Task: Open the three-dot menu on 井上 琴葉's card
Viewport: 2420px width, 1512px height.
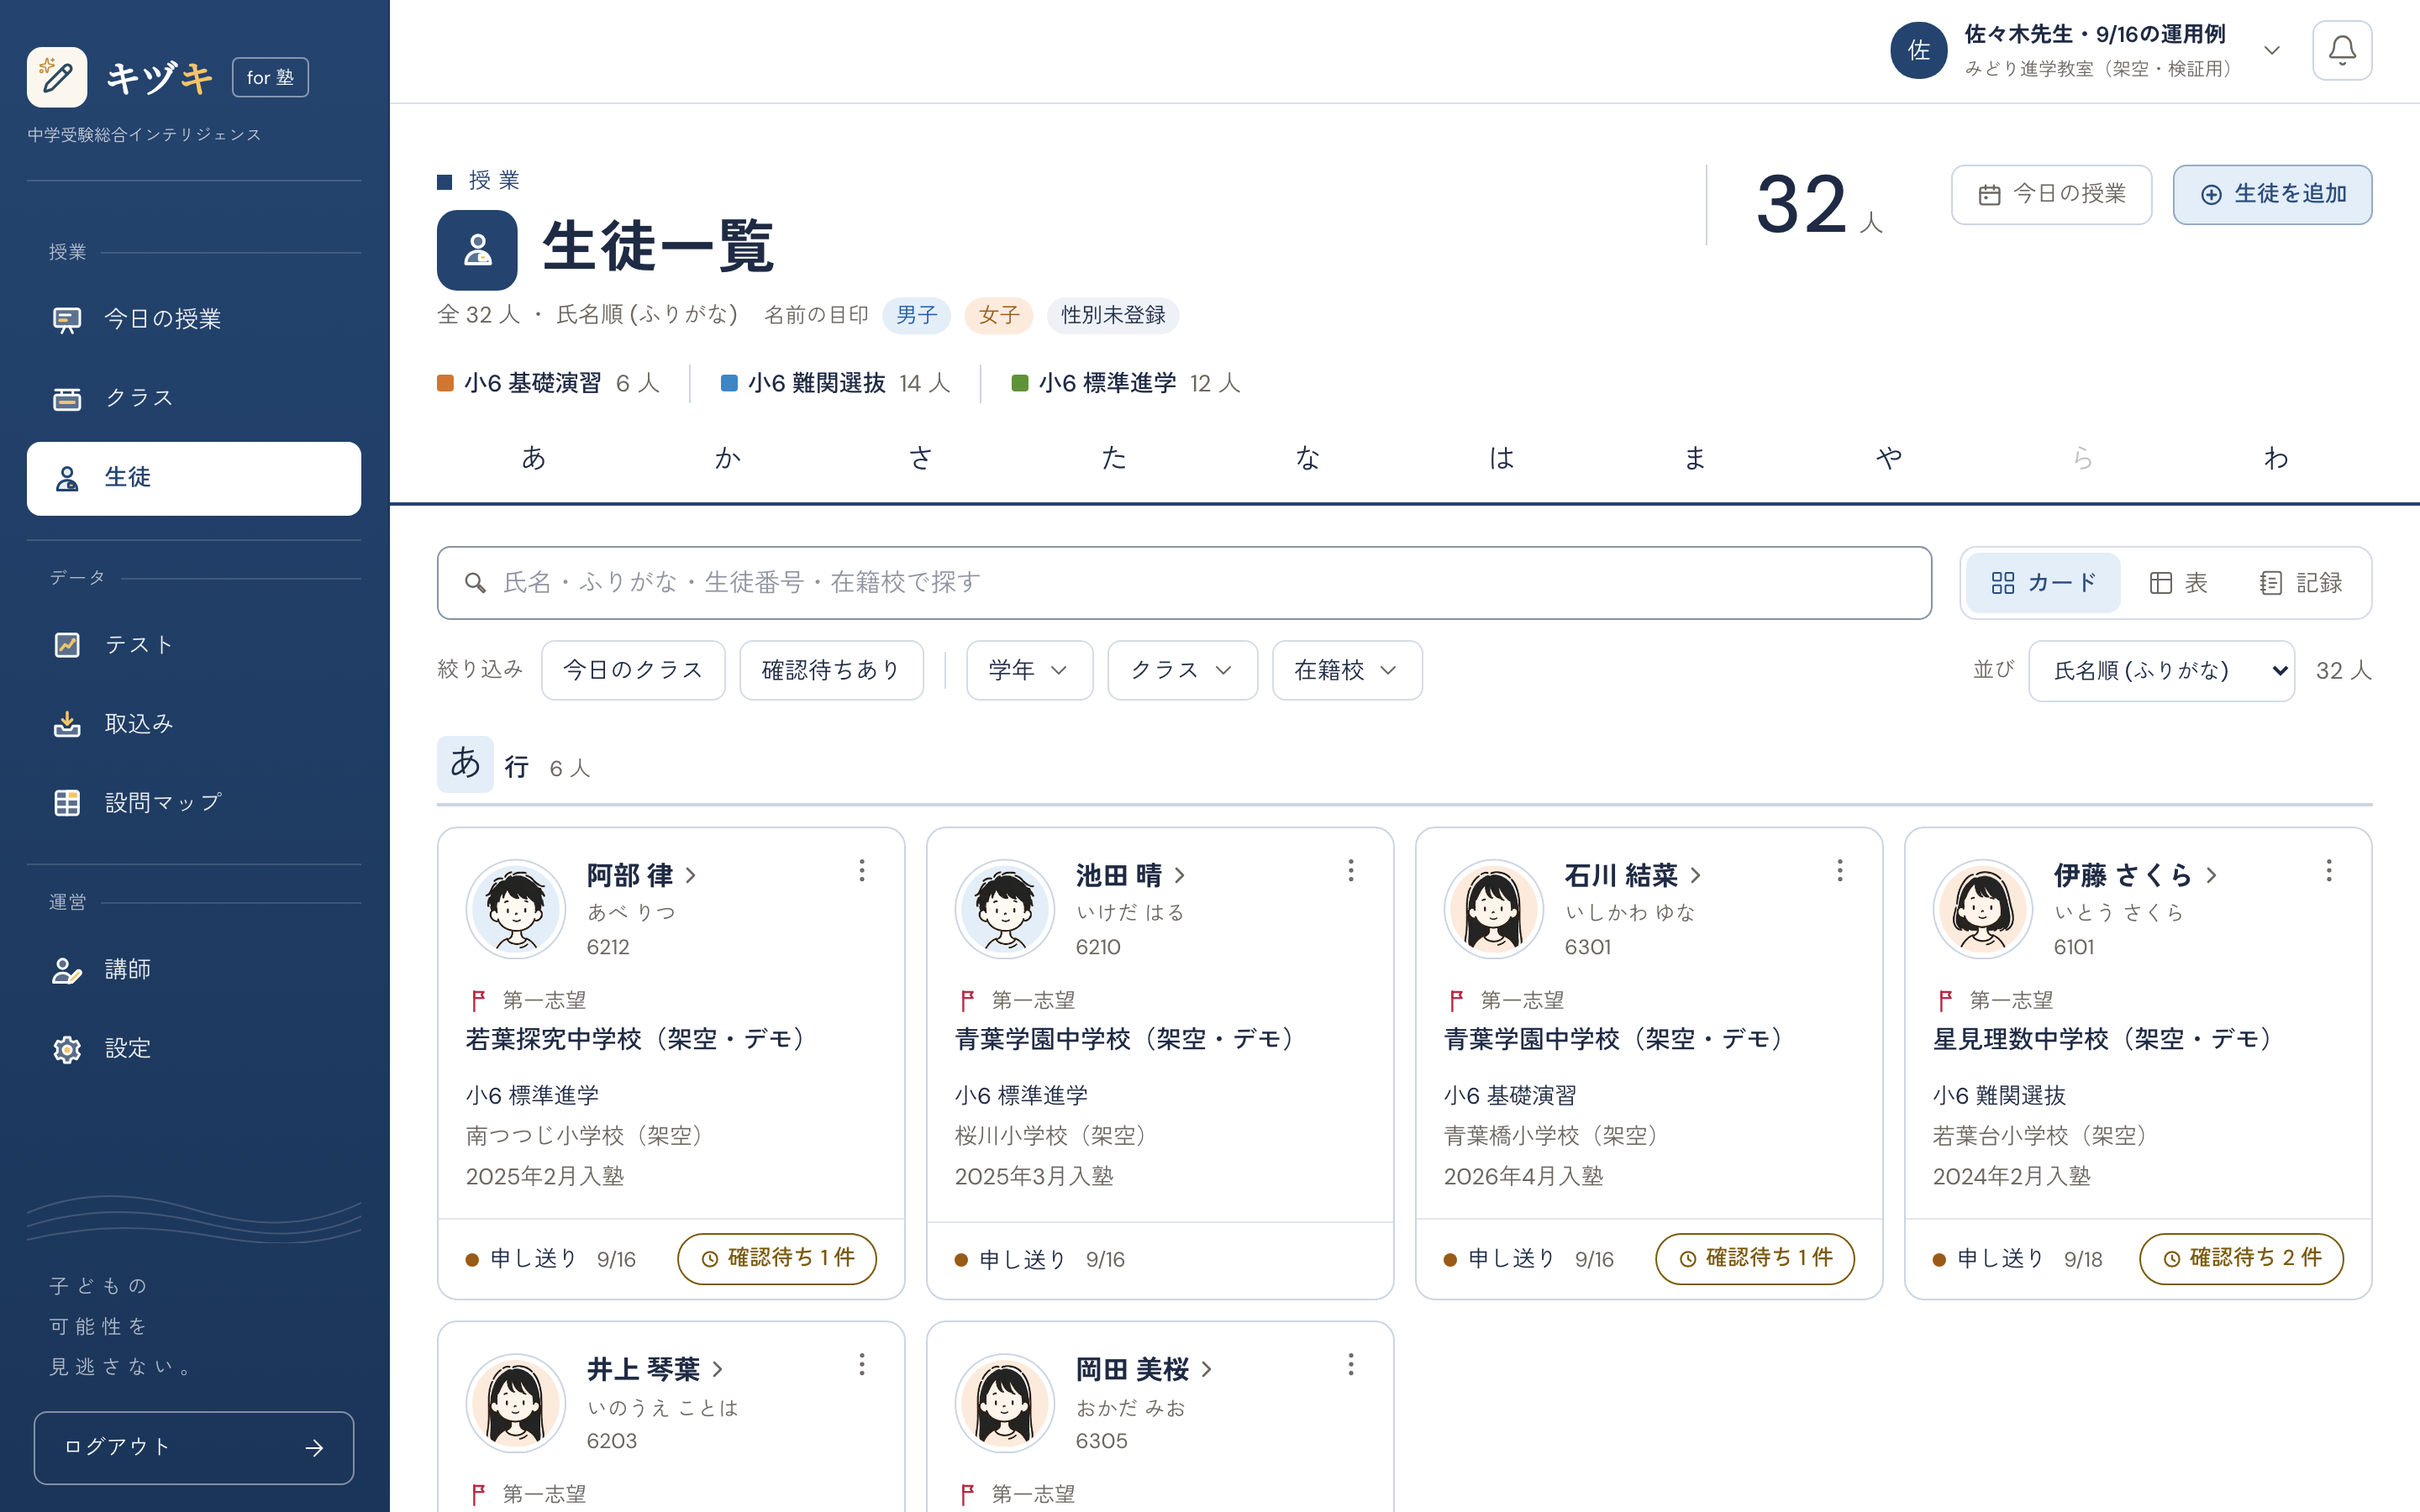Action: (861, 1364)
